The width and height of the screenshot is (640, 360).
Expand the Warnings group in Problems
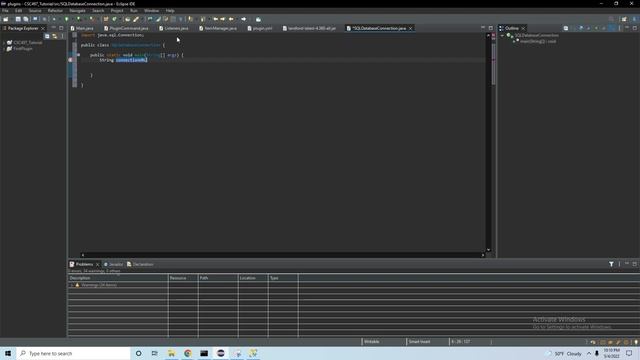click(71, 285)
